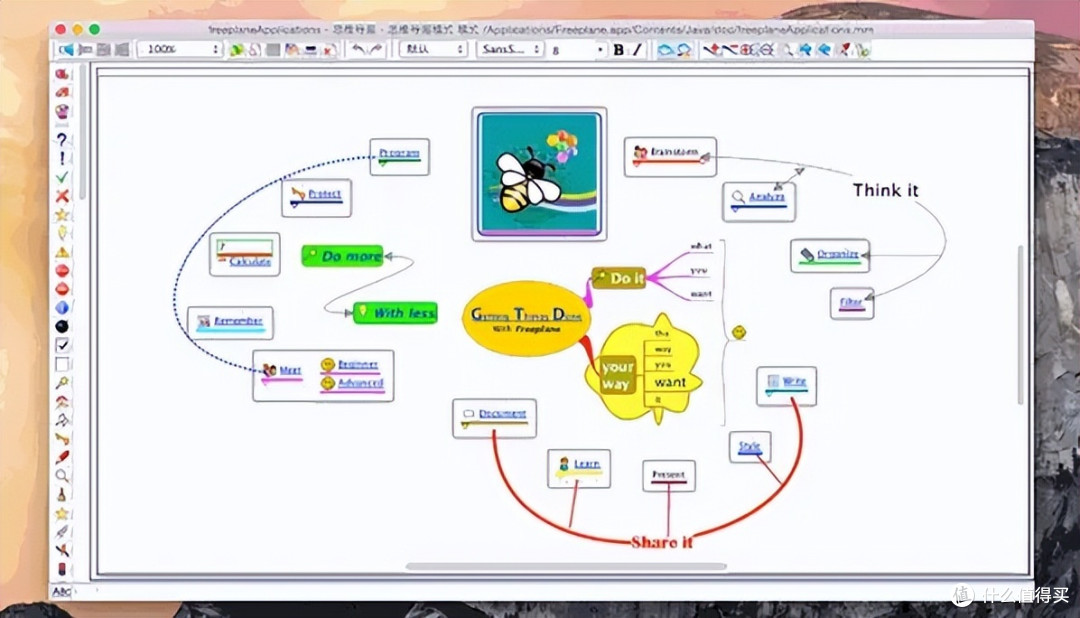Open the 100% zoom dropdown
Viewport: 1080px width, 618px height.
pyautogui.click(x=180, y=50)
